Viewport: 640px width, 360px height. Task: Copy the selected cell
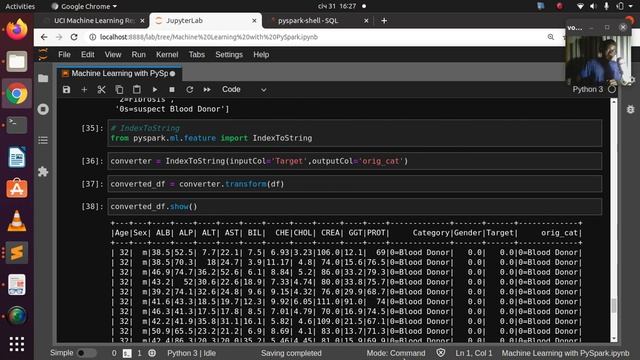tap(119, 89)
